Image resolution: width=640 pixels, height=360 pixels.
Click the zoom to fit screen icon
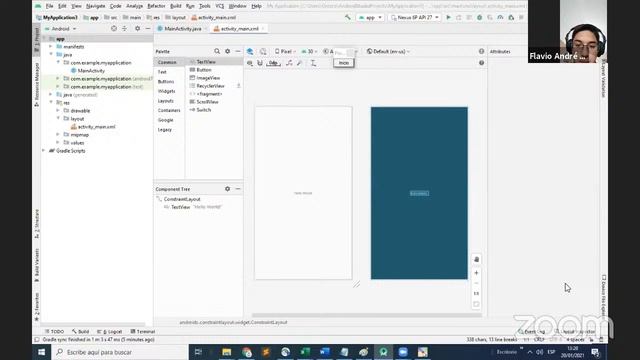(476, 304)
